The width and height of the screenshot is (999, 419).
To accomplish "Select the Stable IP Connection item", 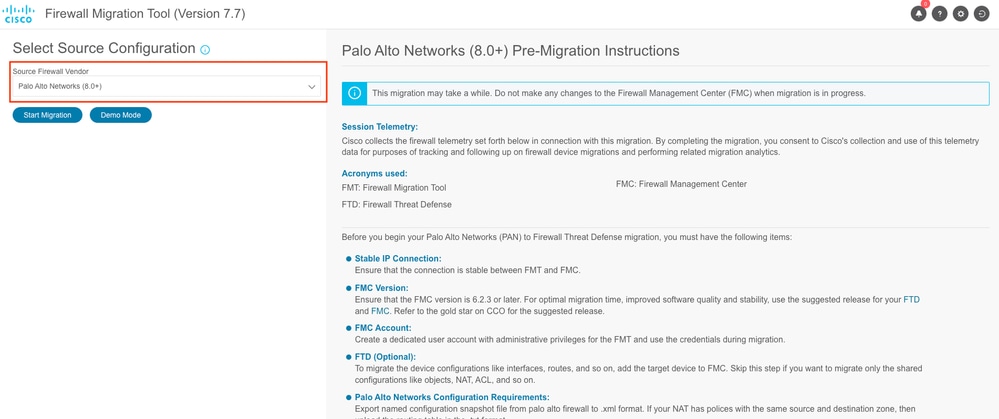I will [x=398, y=259].
